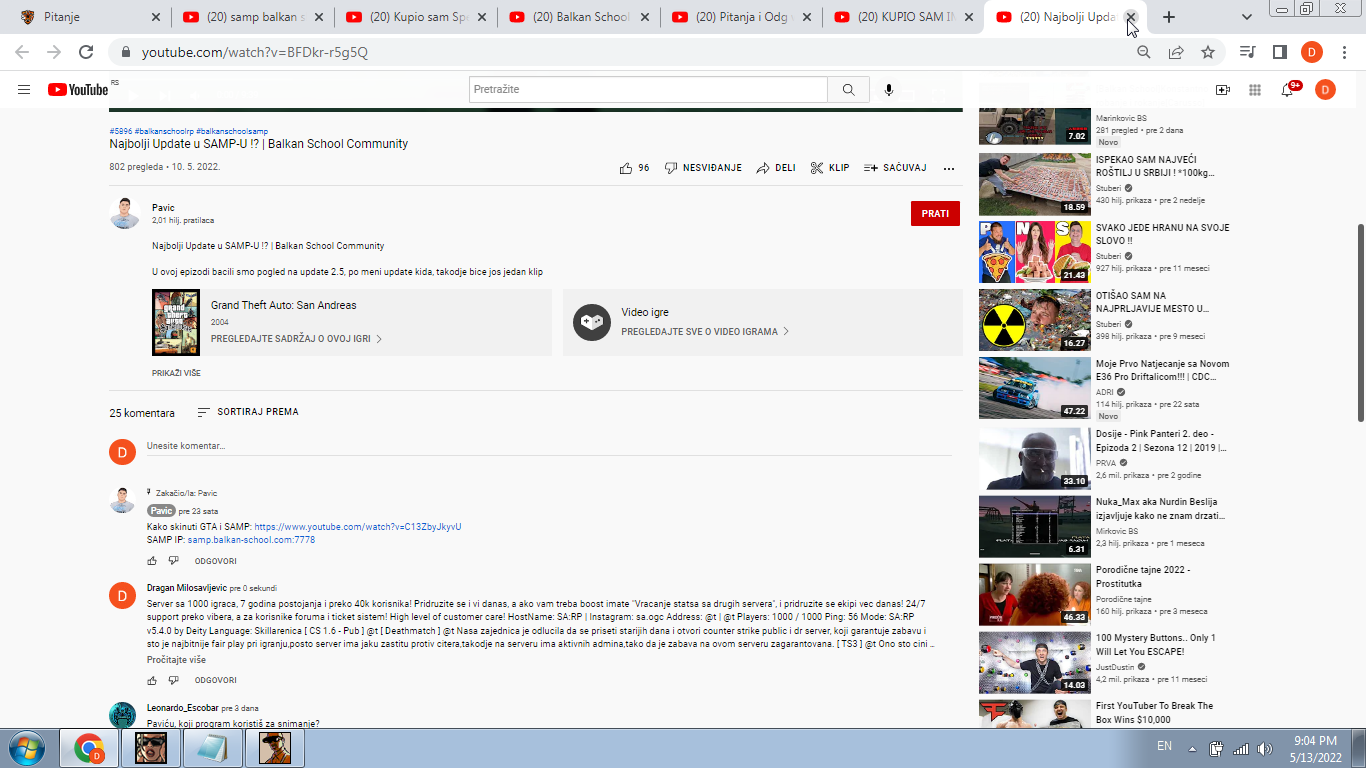Image resolution: width=1366 pixels, height=768 pixels.
Task: Open samp.balkan-school.com:7778 link
Action: point(251,540)
